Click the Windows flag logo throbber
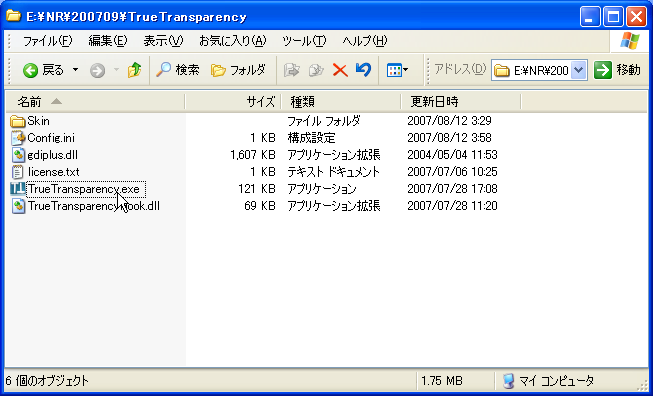The width and height of the screenshot is (653, 396). point(629,41)
